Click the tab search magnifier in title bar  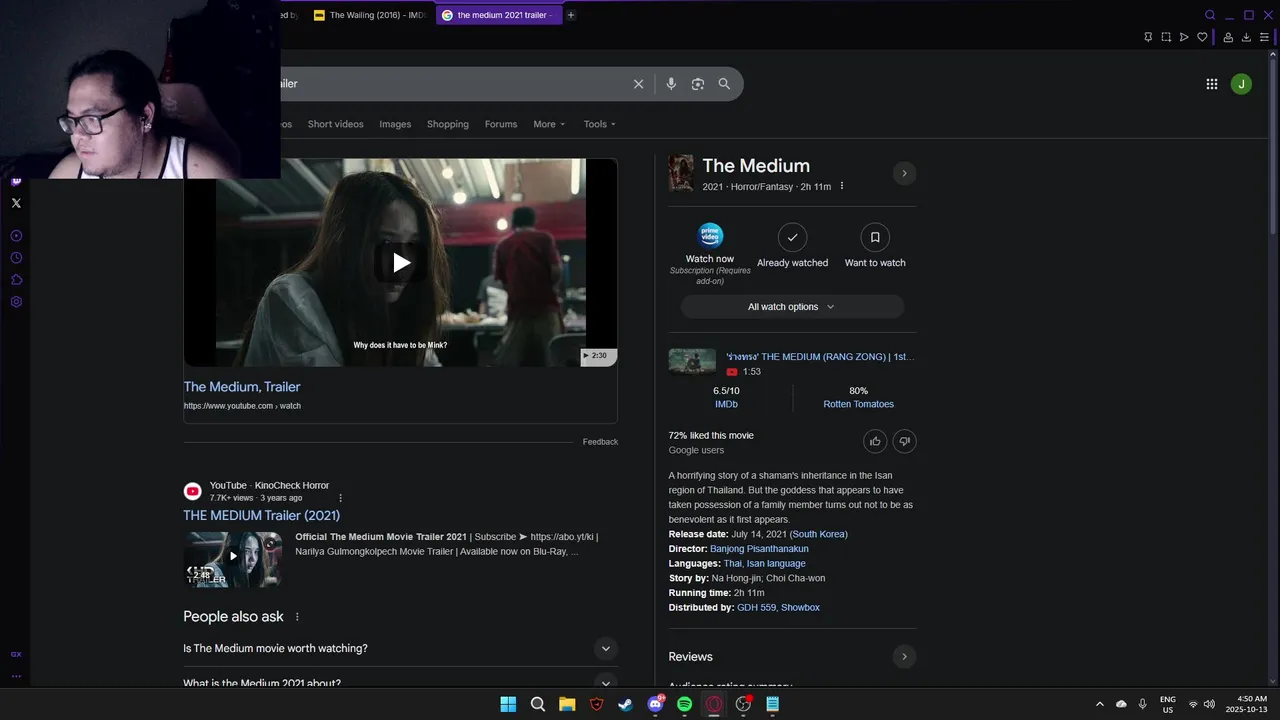1210,15
